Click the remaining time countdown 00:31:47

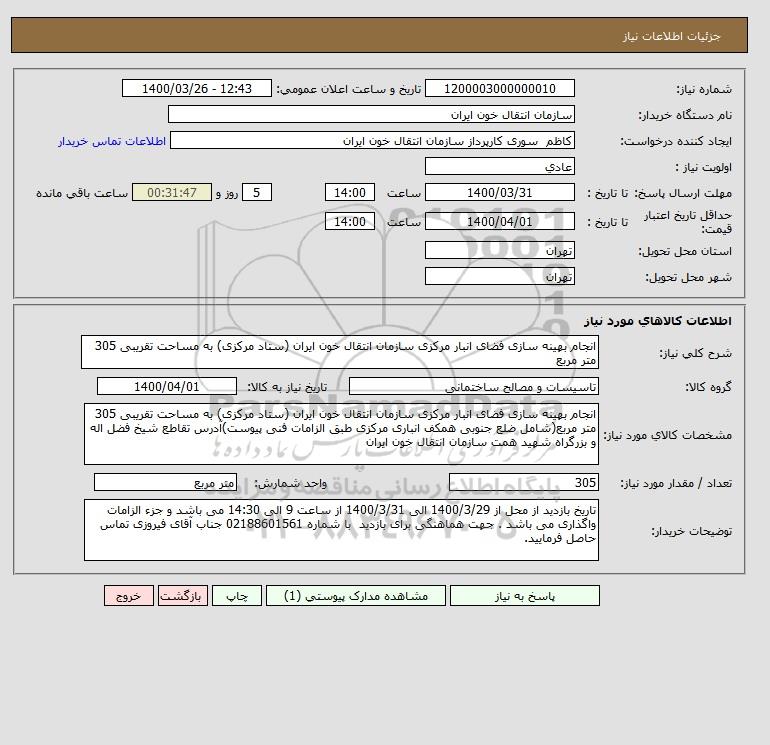click(172, 193)
